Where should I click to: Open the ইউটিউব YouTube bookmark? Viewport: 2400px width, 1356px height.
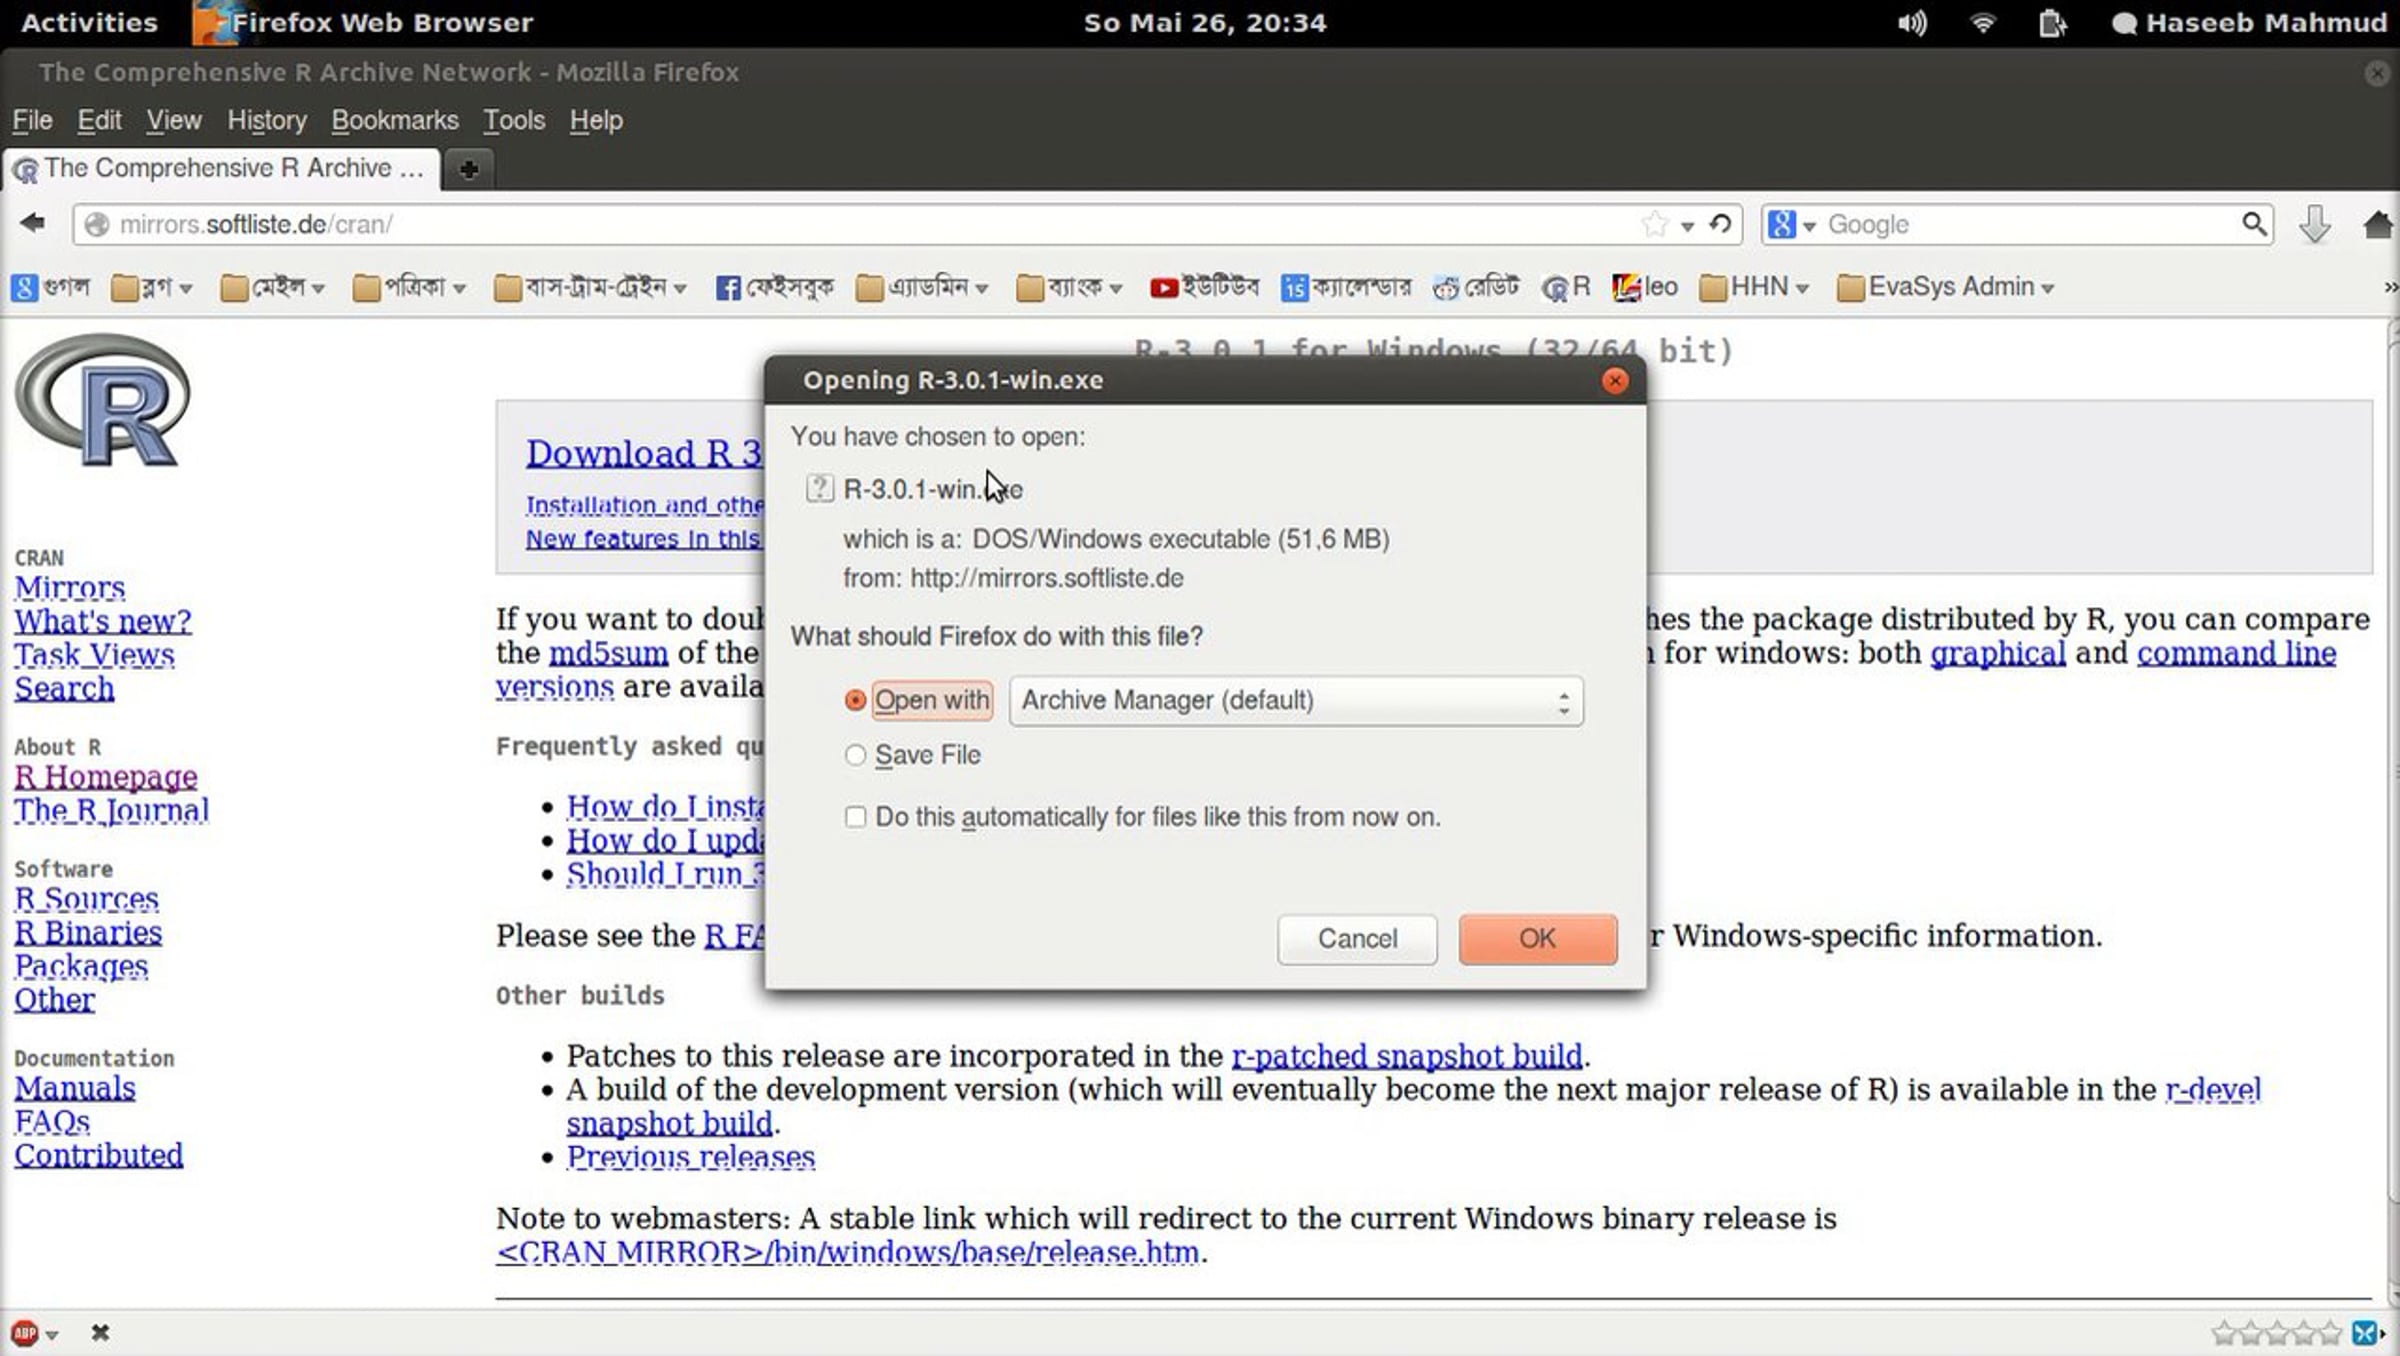tap(1204, 287)
